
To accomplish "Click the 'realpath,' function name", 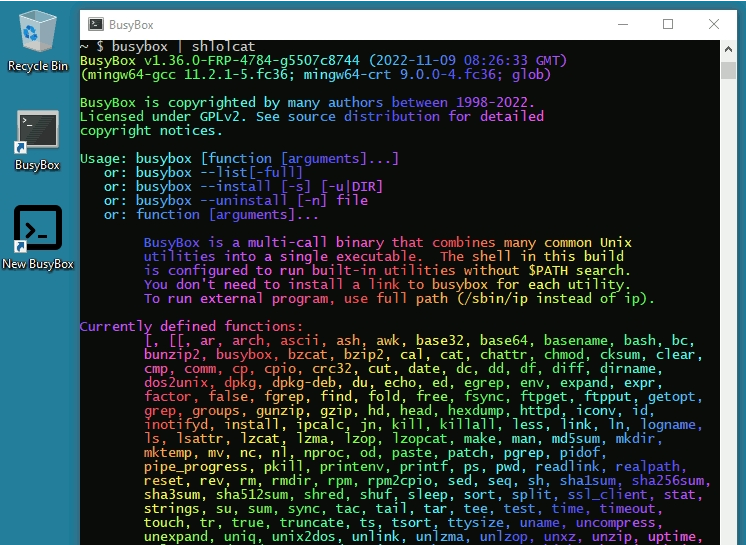I will tap(652, 467).
